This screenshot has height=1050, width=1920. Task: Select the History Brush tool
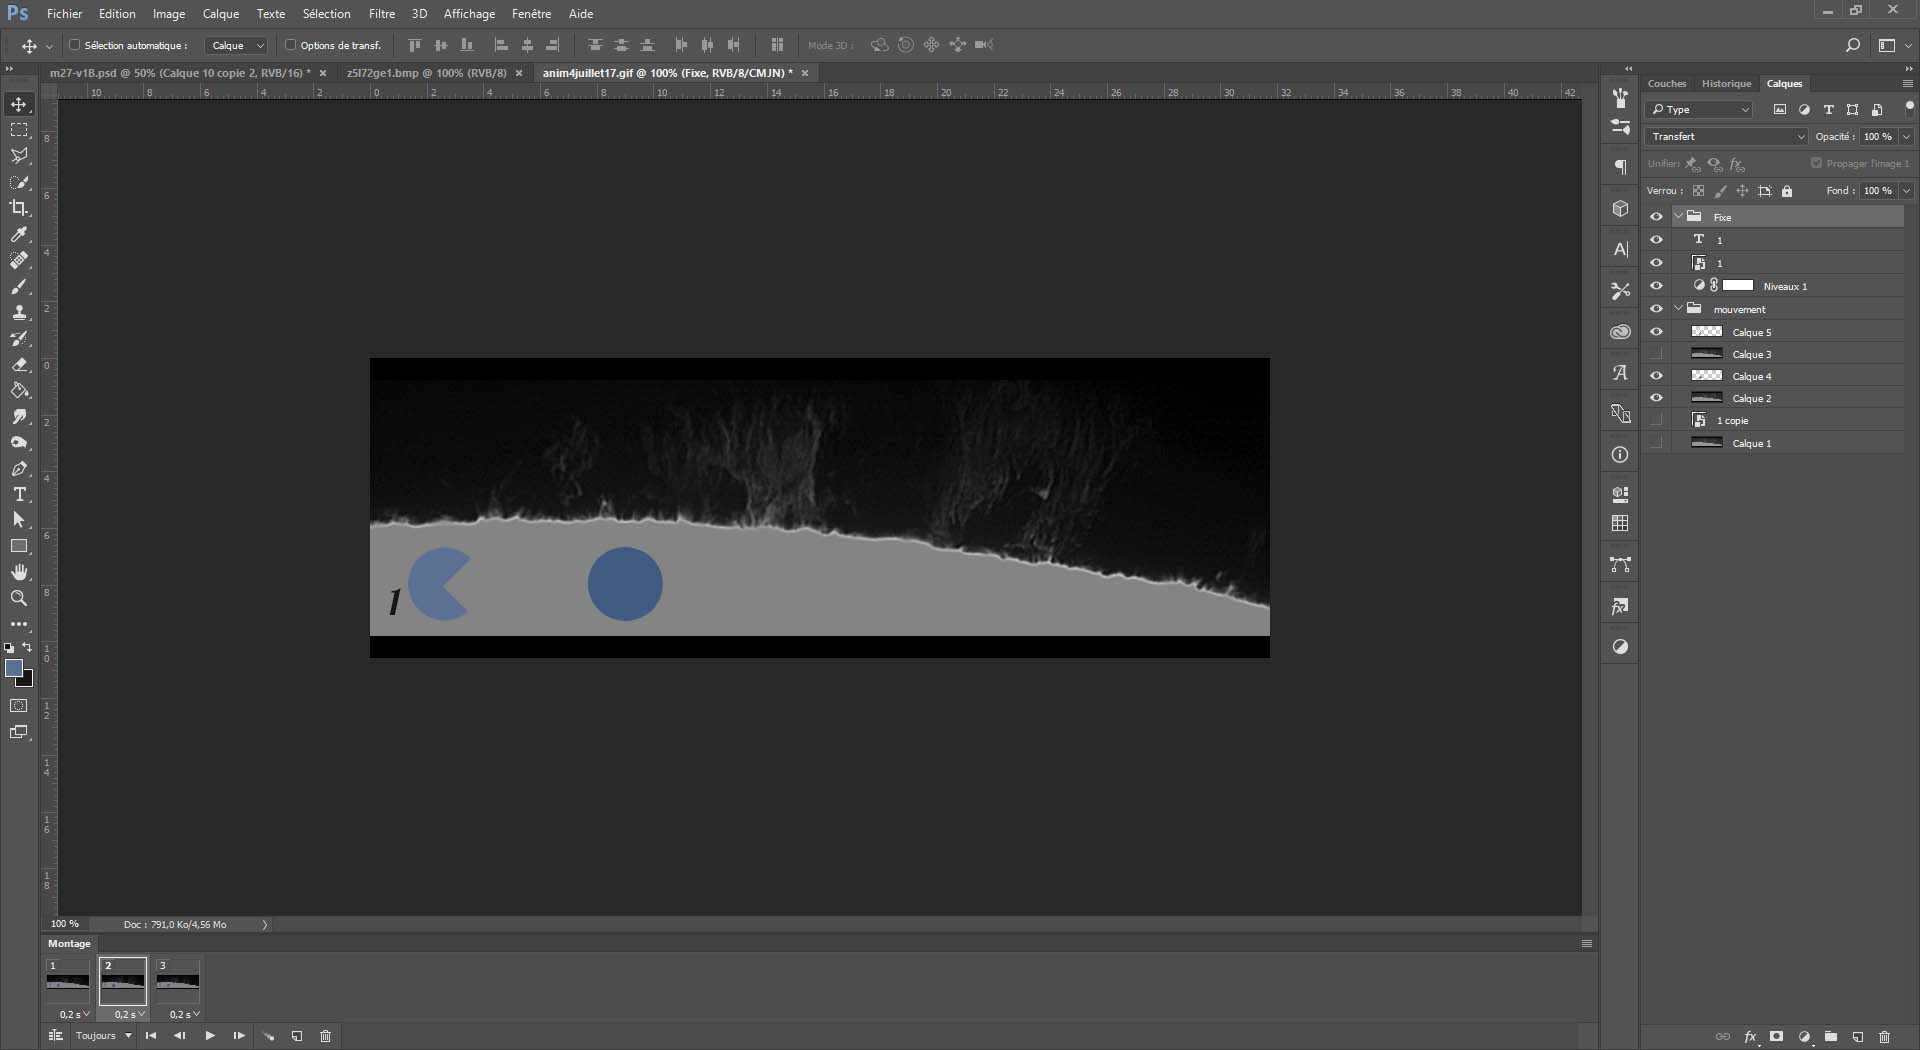19,338
